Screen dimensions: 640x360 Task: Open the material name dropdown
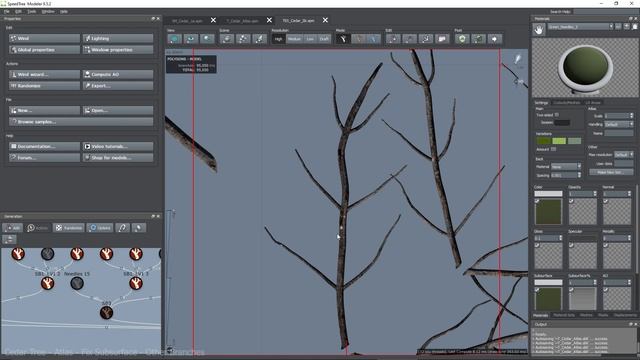[580, 27]
